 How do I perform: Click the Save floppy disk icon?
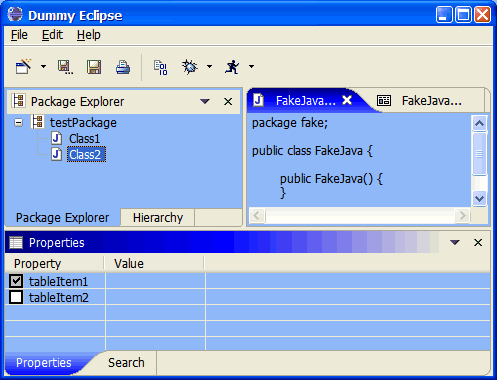coord(94,67)
